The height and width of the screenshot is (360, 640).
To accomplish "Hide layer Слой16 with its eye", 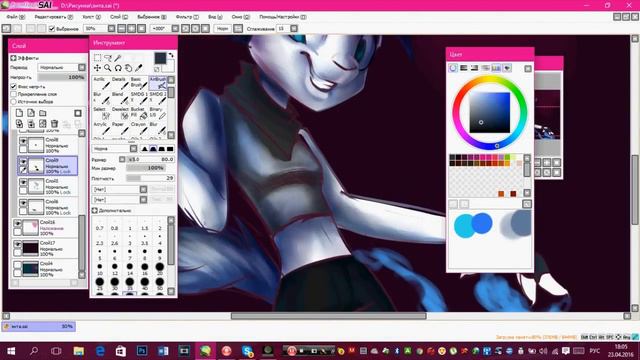I will (18, 224).
